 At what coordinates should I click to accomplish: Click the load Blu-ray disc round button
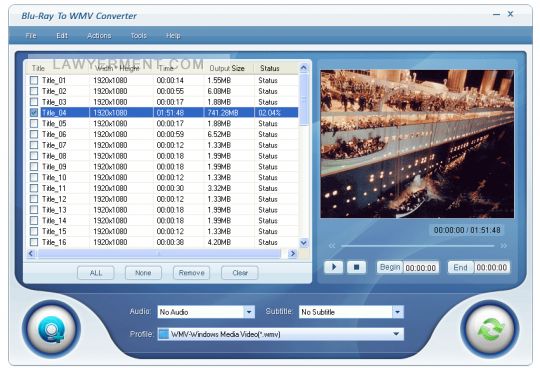point(52,329)
